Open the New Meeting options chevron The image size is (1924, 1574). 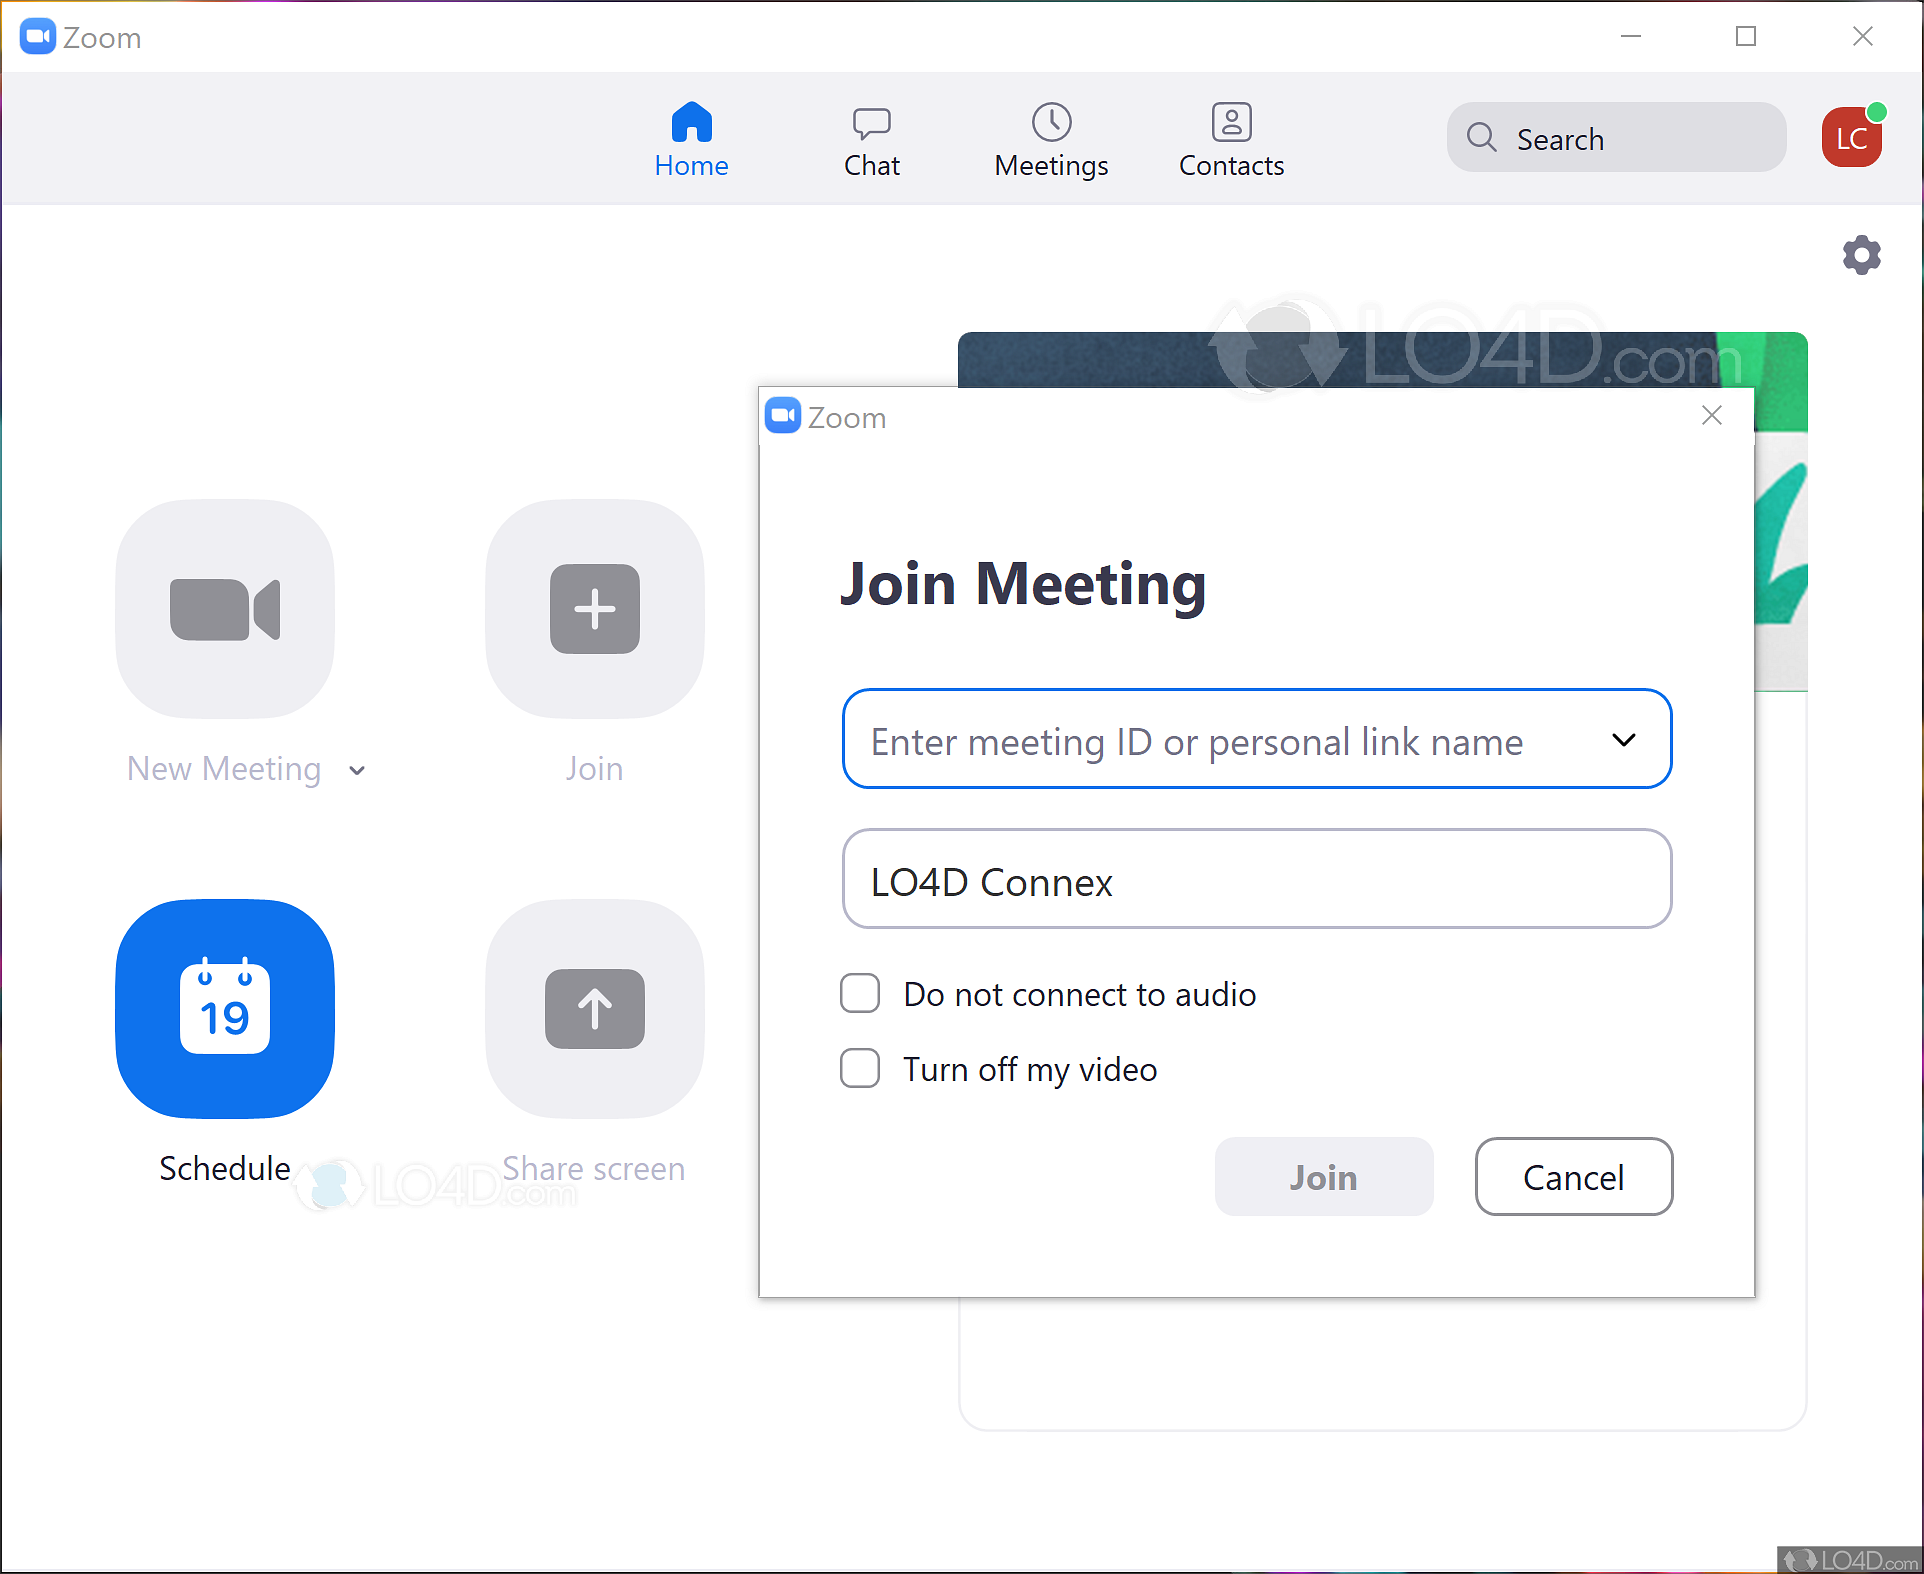[x=357, y=770]
